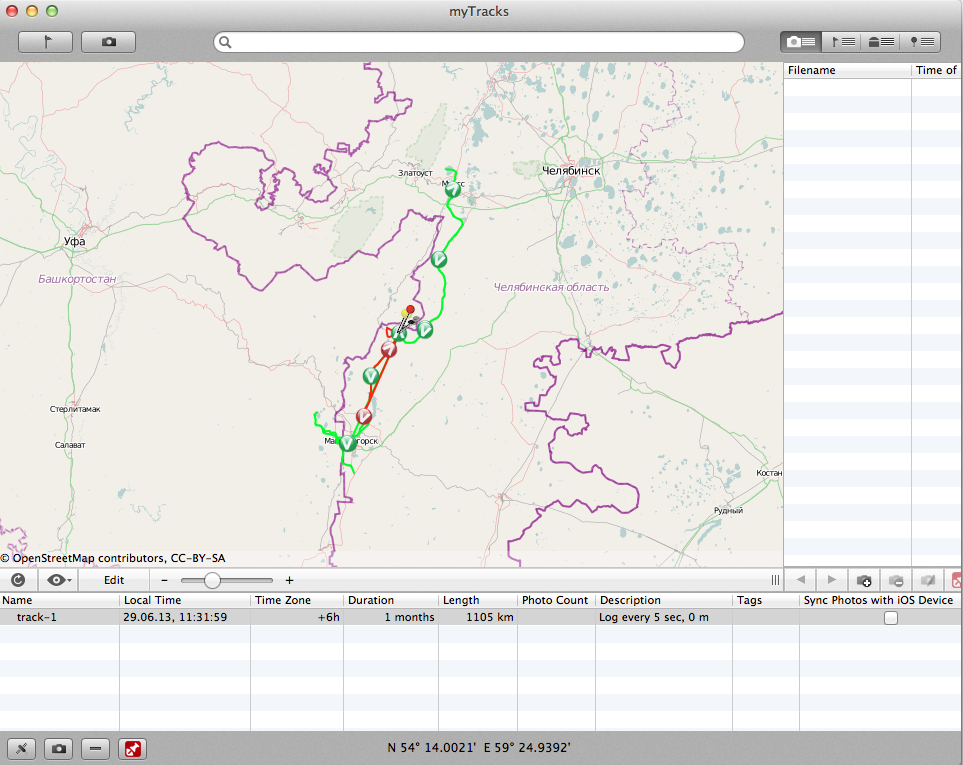
Task: Click the Description column header
Action: (663, 600)
